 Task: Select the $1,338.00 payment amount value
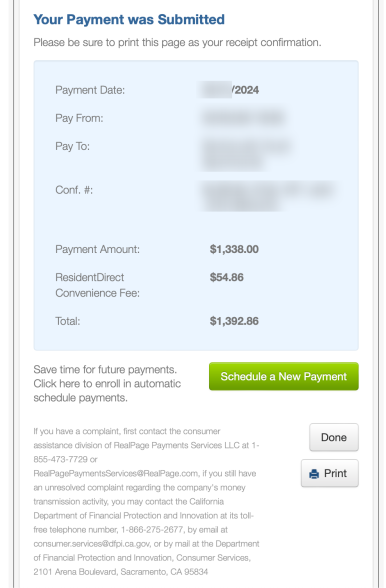coord(234,249)
